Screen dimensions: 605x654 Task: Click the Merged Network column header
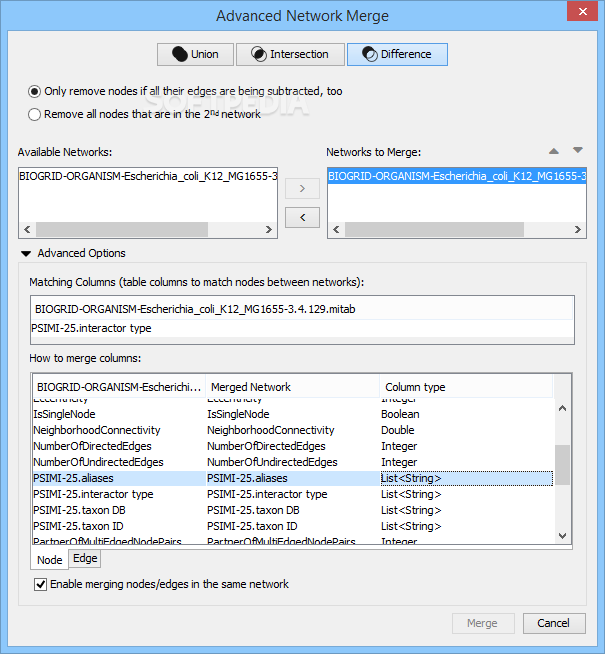(x=293, y=387)
